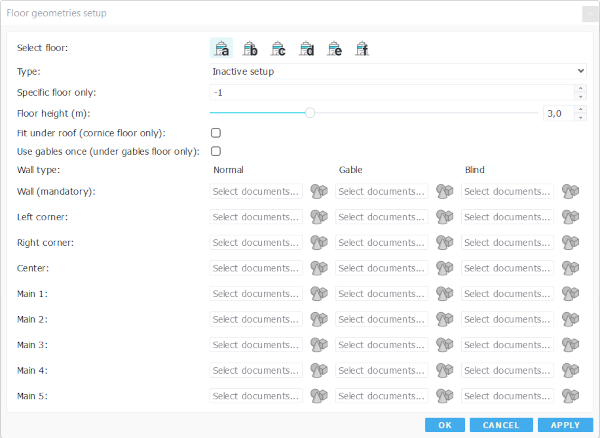The image size is (600, 438).
Task: Click the CANCEL button
Action: tap(501, 425)
